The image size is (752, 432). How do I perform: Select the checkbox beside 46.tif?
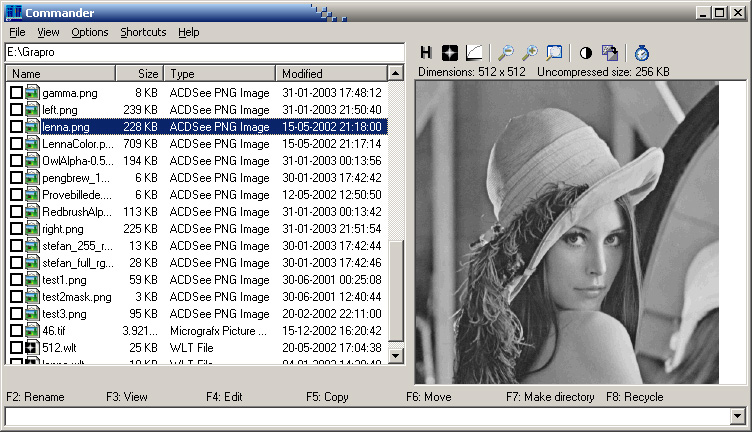click(16, 329)
